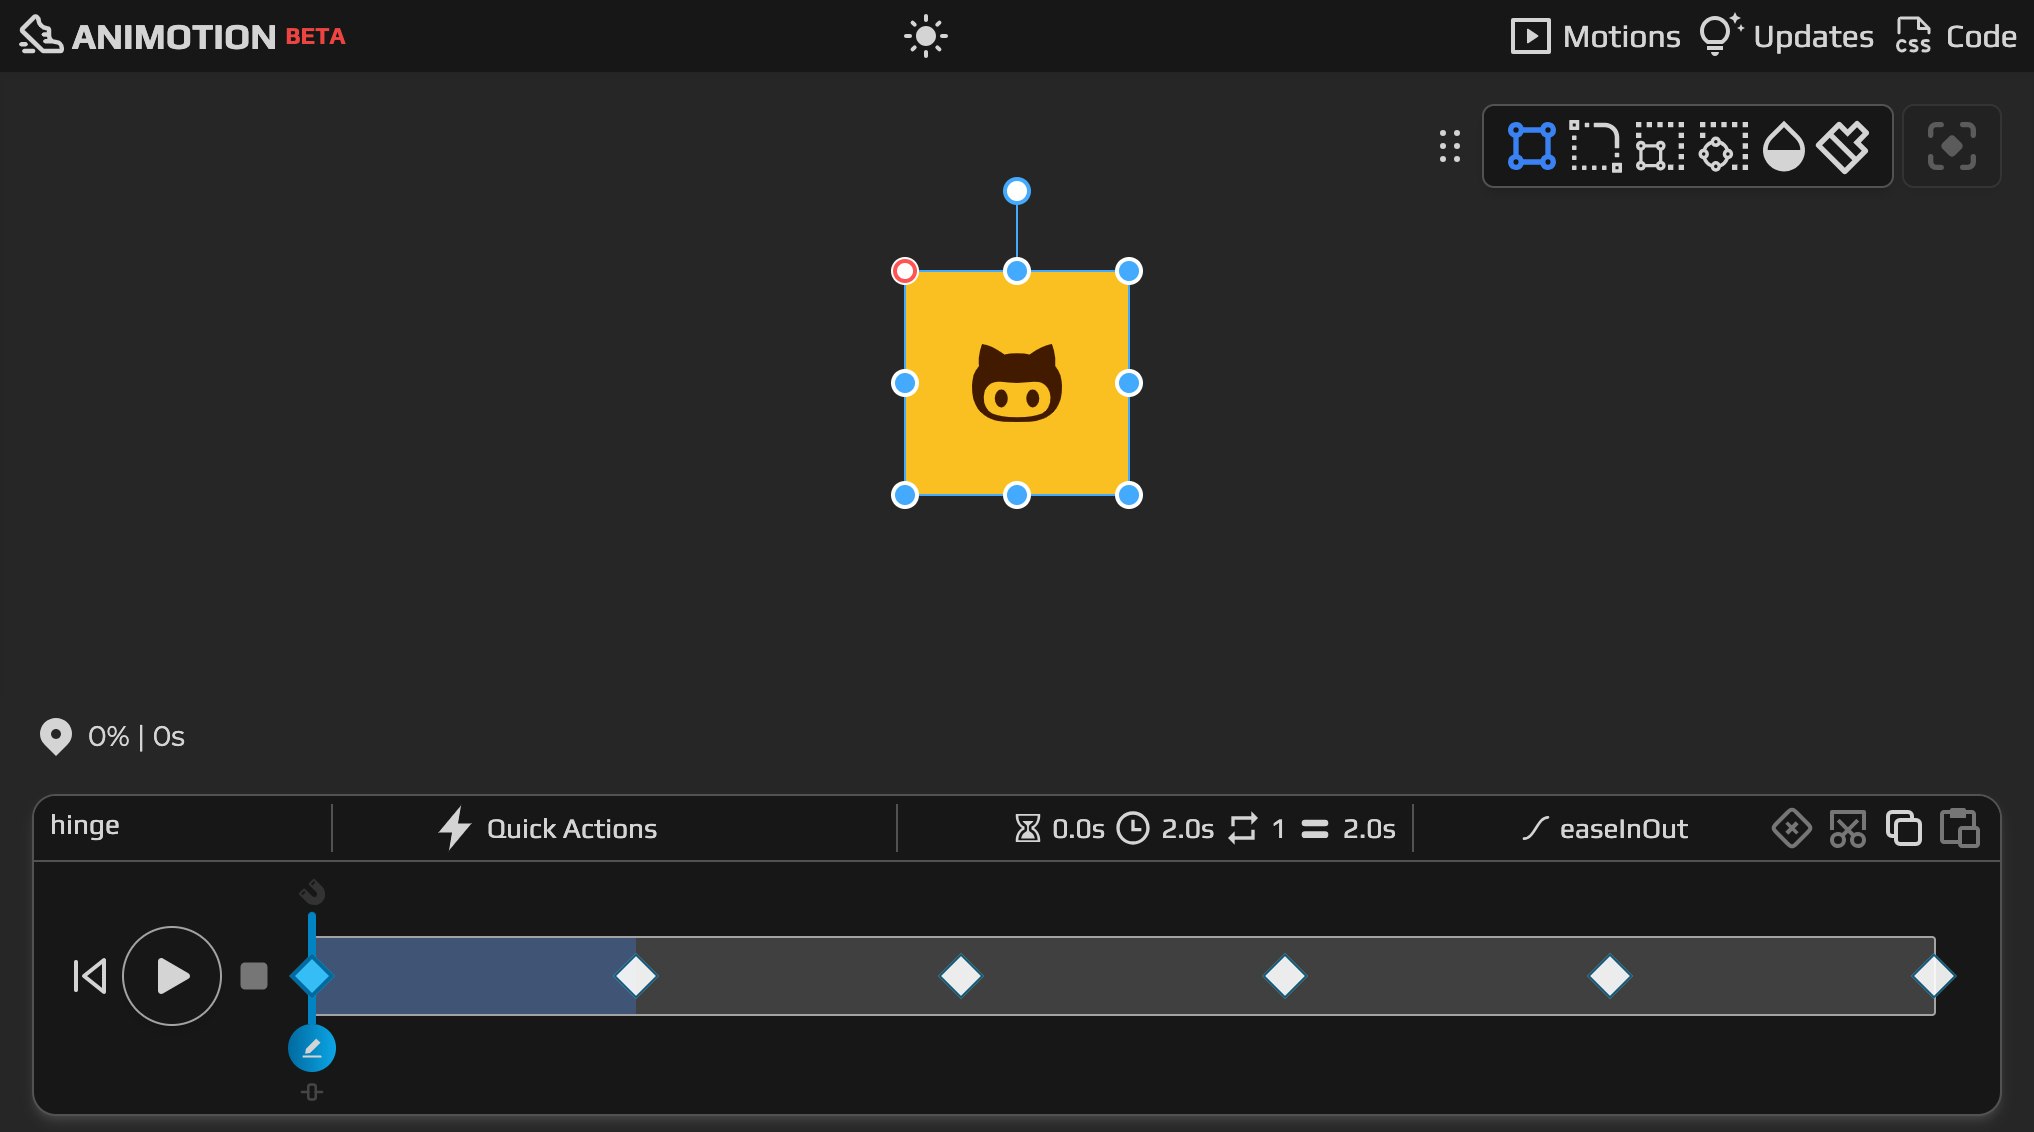Edit the hinge animation name field
Screen dimensions: 2034x1132
183,826
